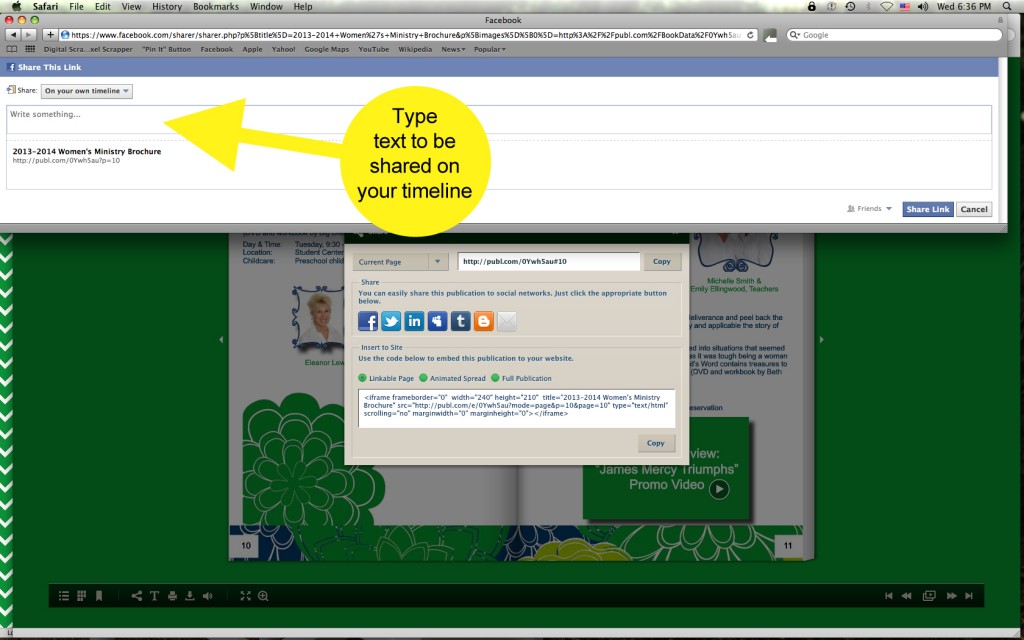Open the Apple menu
Image resolution: width=1024 pixels, height=640 pixels.
(16, 7)
